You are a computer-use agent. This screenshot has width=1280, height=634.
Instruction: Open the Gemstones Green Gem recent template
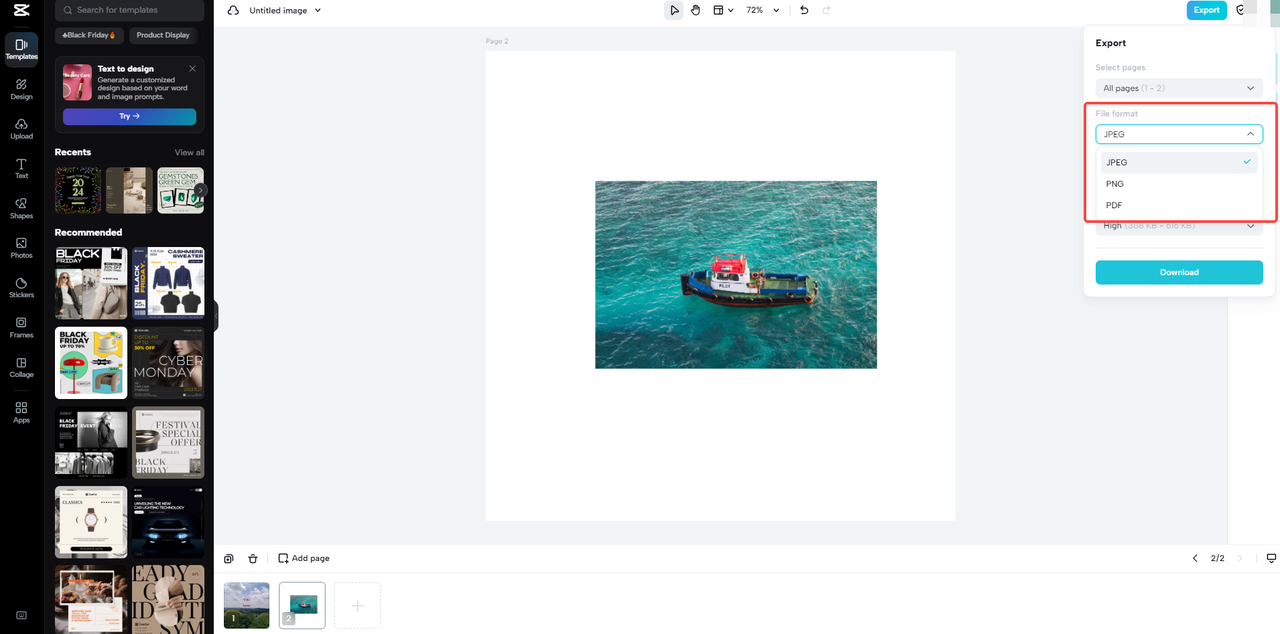(180, 190)
